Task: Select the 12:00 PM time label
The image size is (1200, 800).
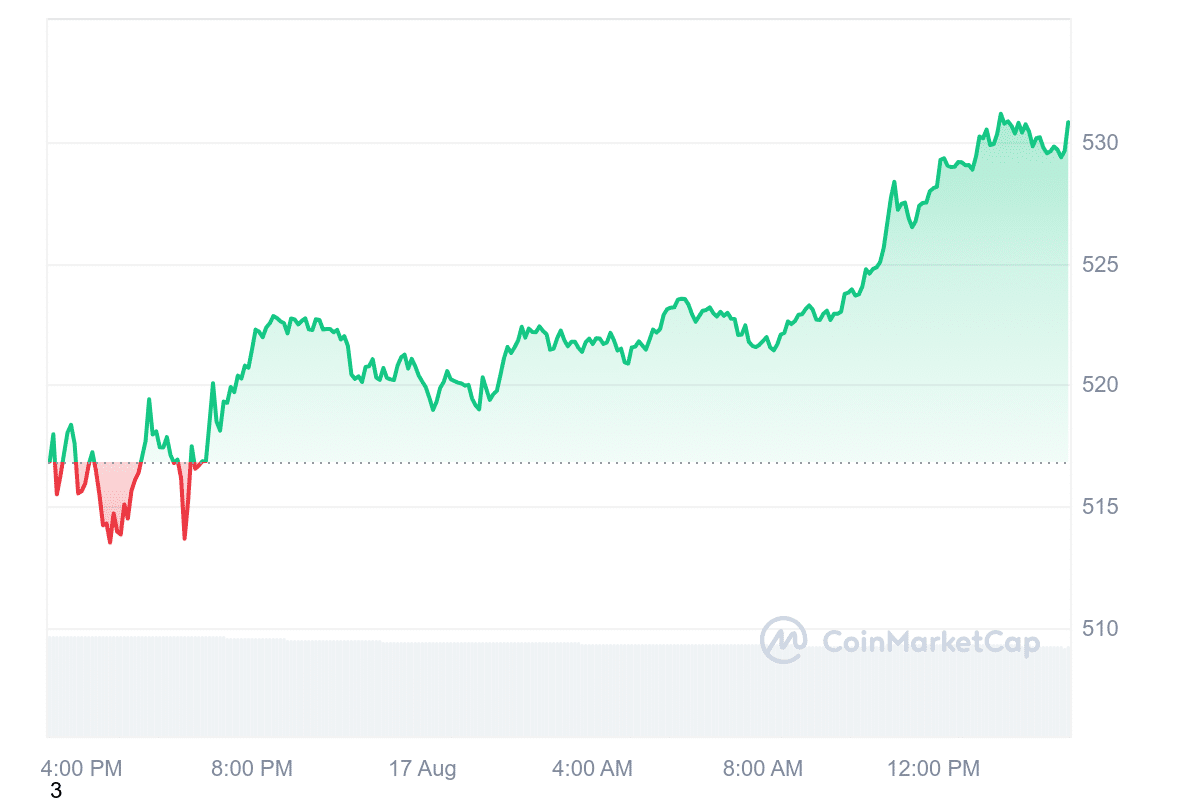Action: [x=932, y=769]
